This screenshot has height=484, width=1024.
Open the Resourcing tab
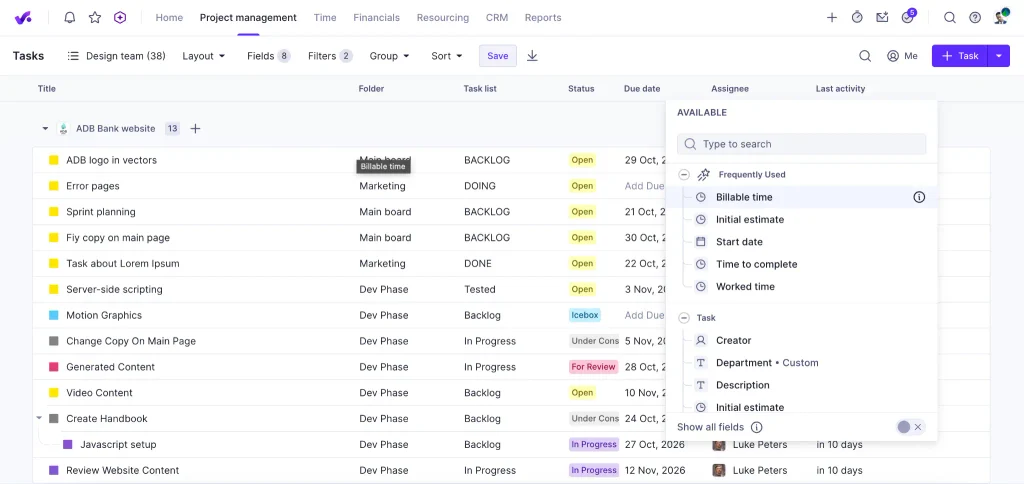tap(443, 18)
